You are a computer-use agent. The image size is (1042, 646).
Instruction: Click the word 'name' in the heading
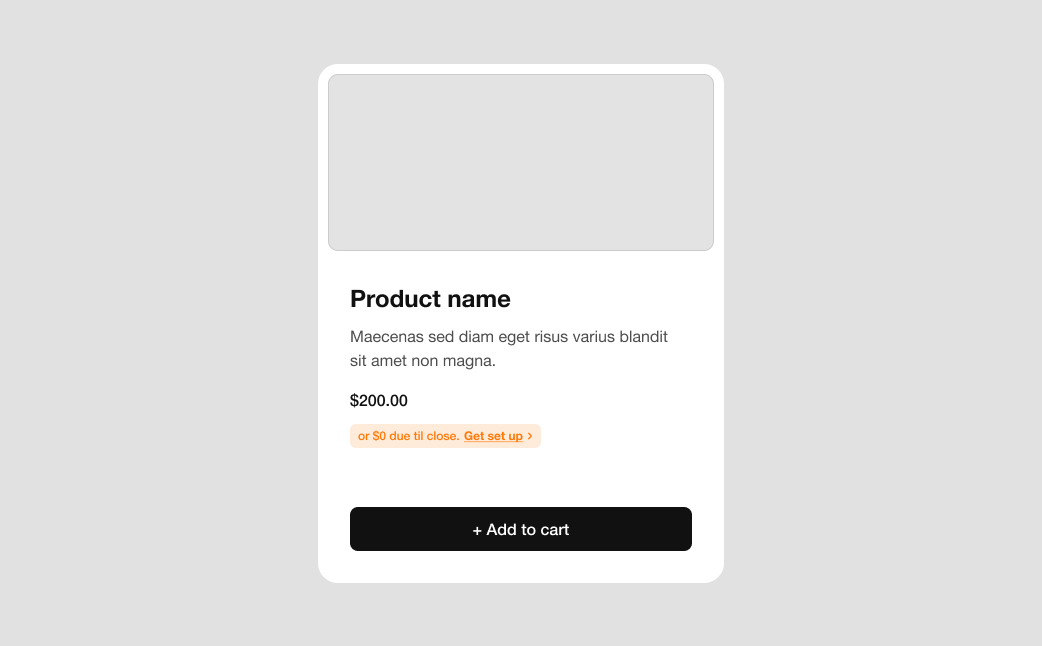[x=479, y=299]
